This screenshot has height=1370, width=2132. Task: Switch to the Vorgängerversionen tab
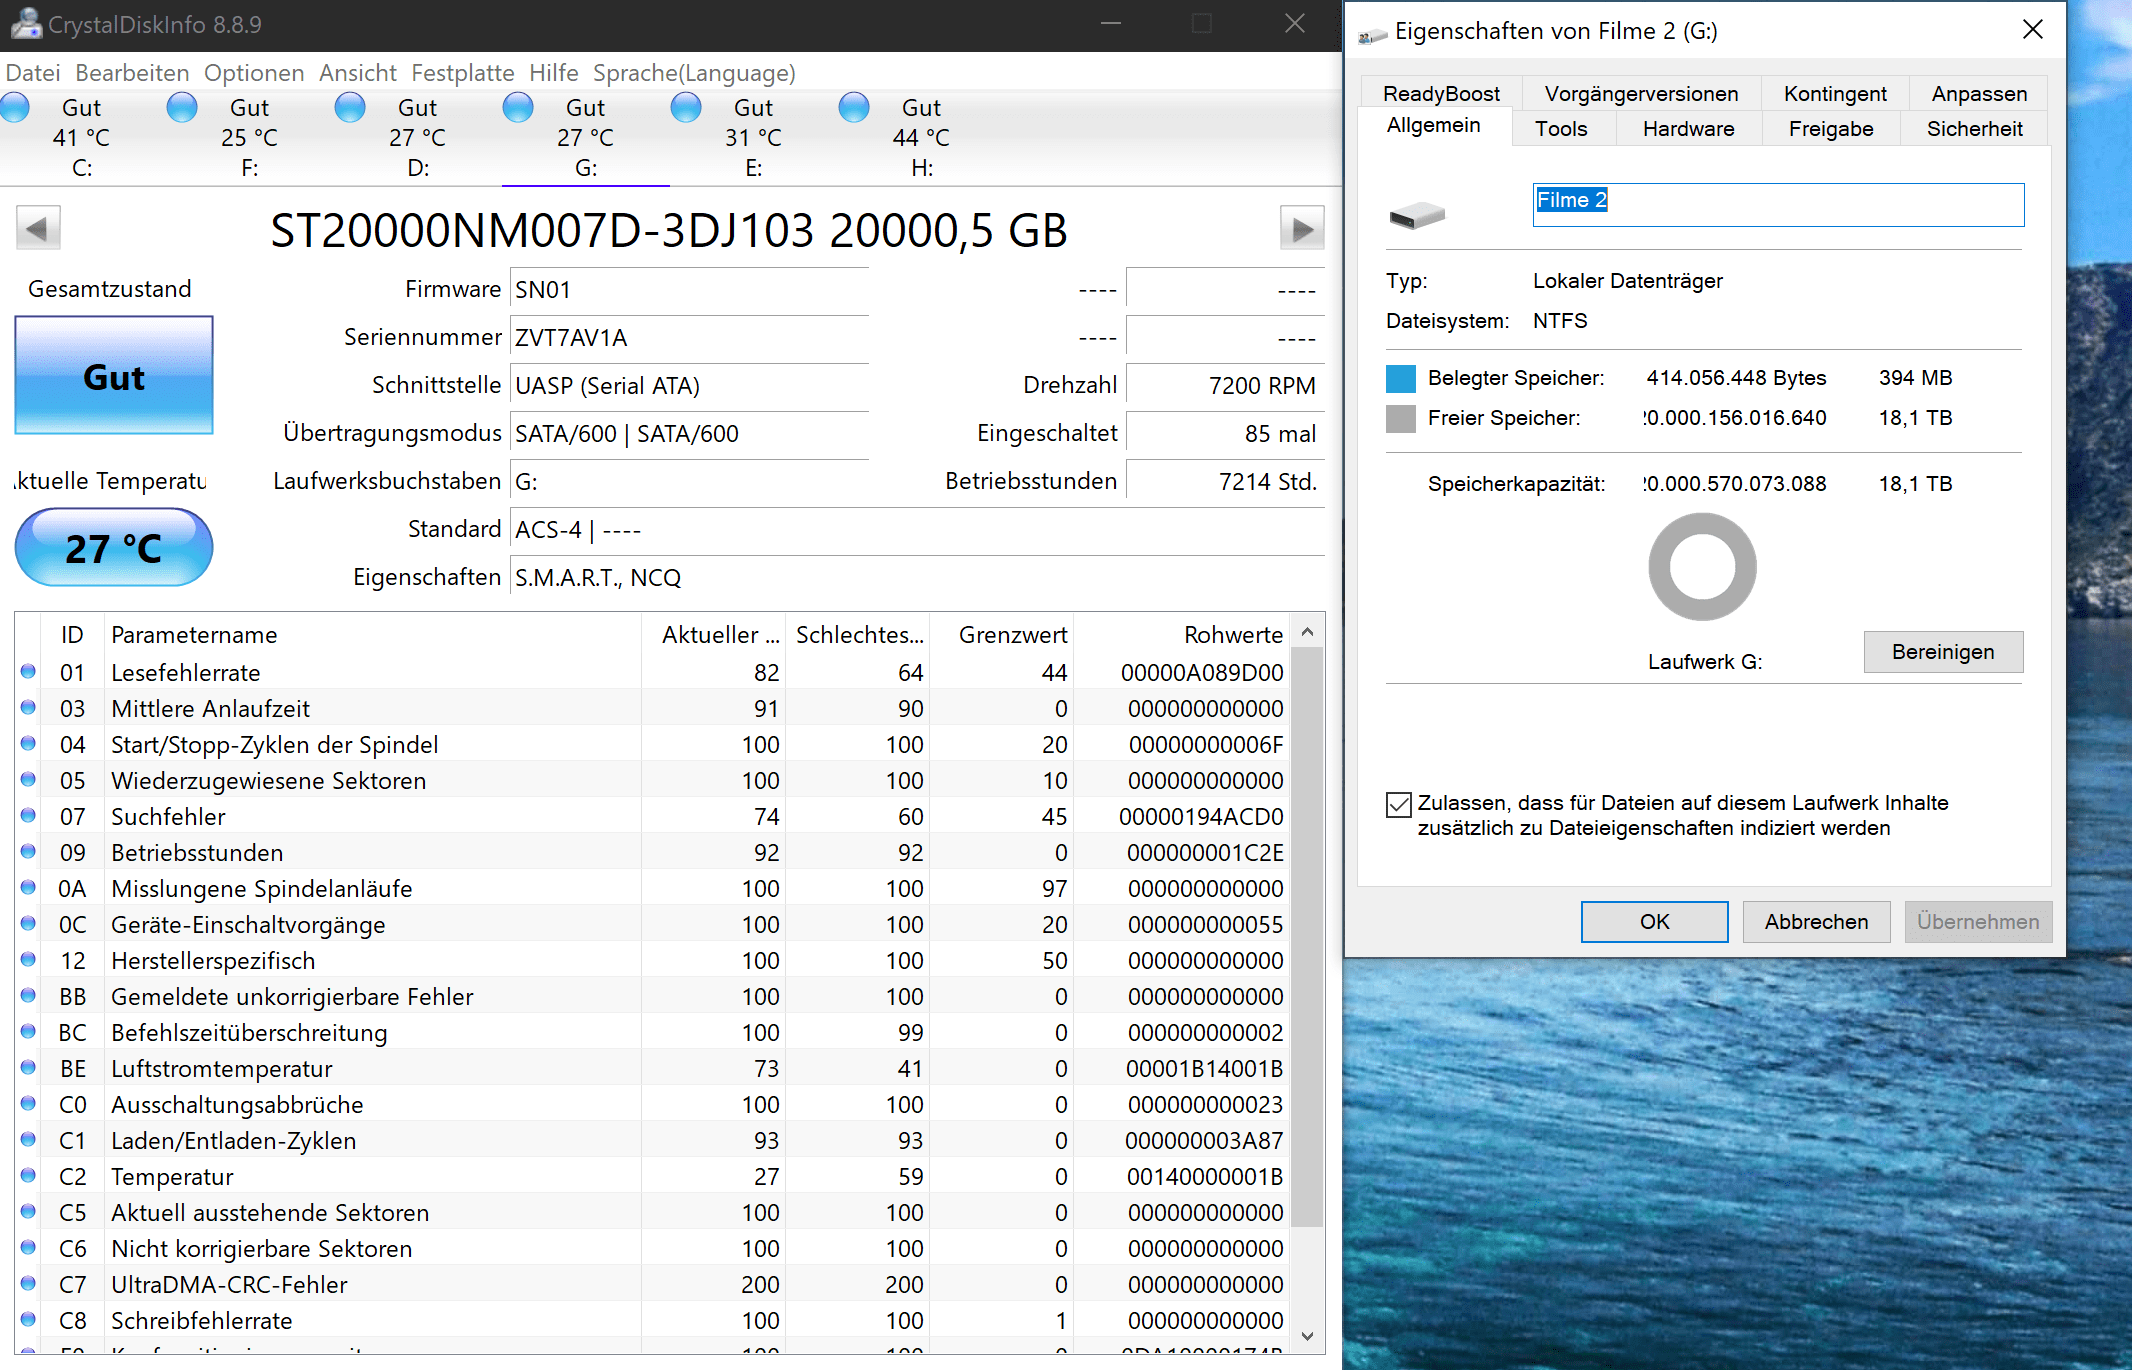click(1641, 93)
